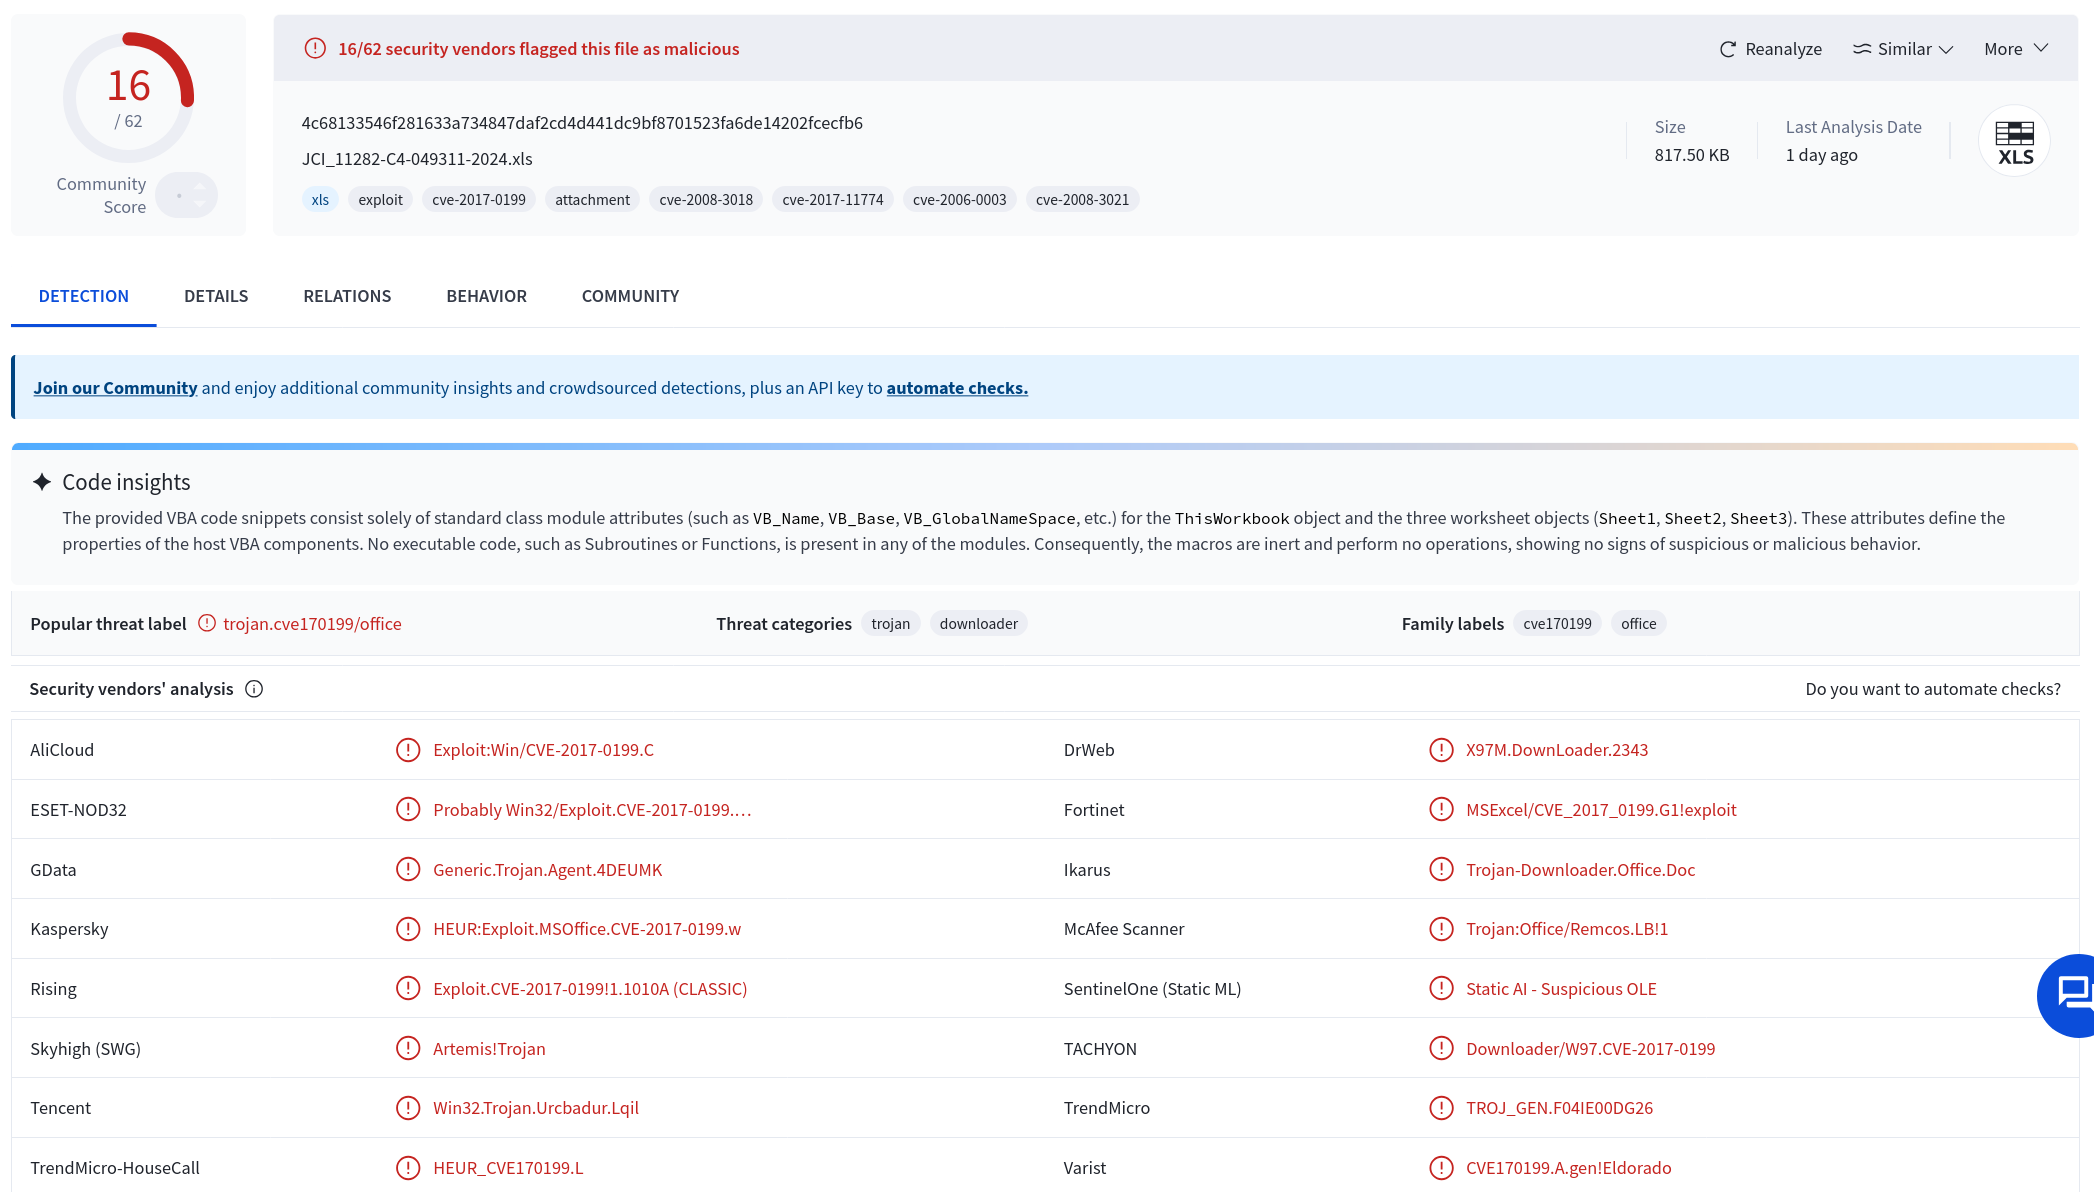This screenshot has height=1192, width=2094.
Task: Click the alert icon in the malicious banner
Action: click(315, 48)
